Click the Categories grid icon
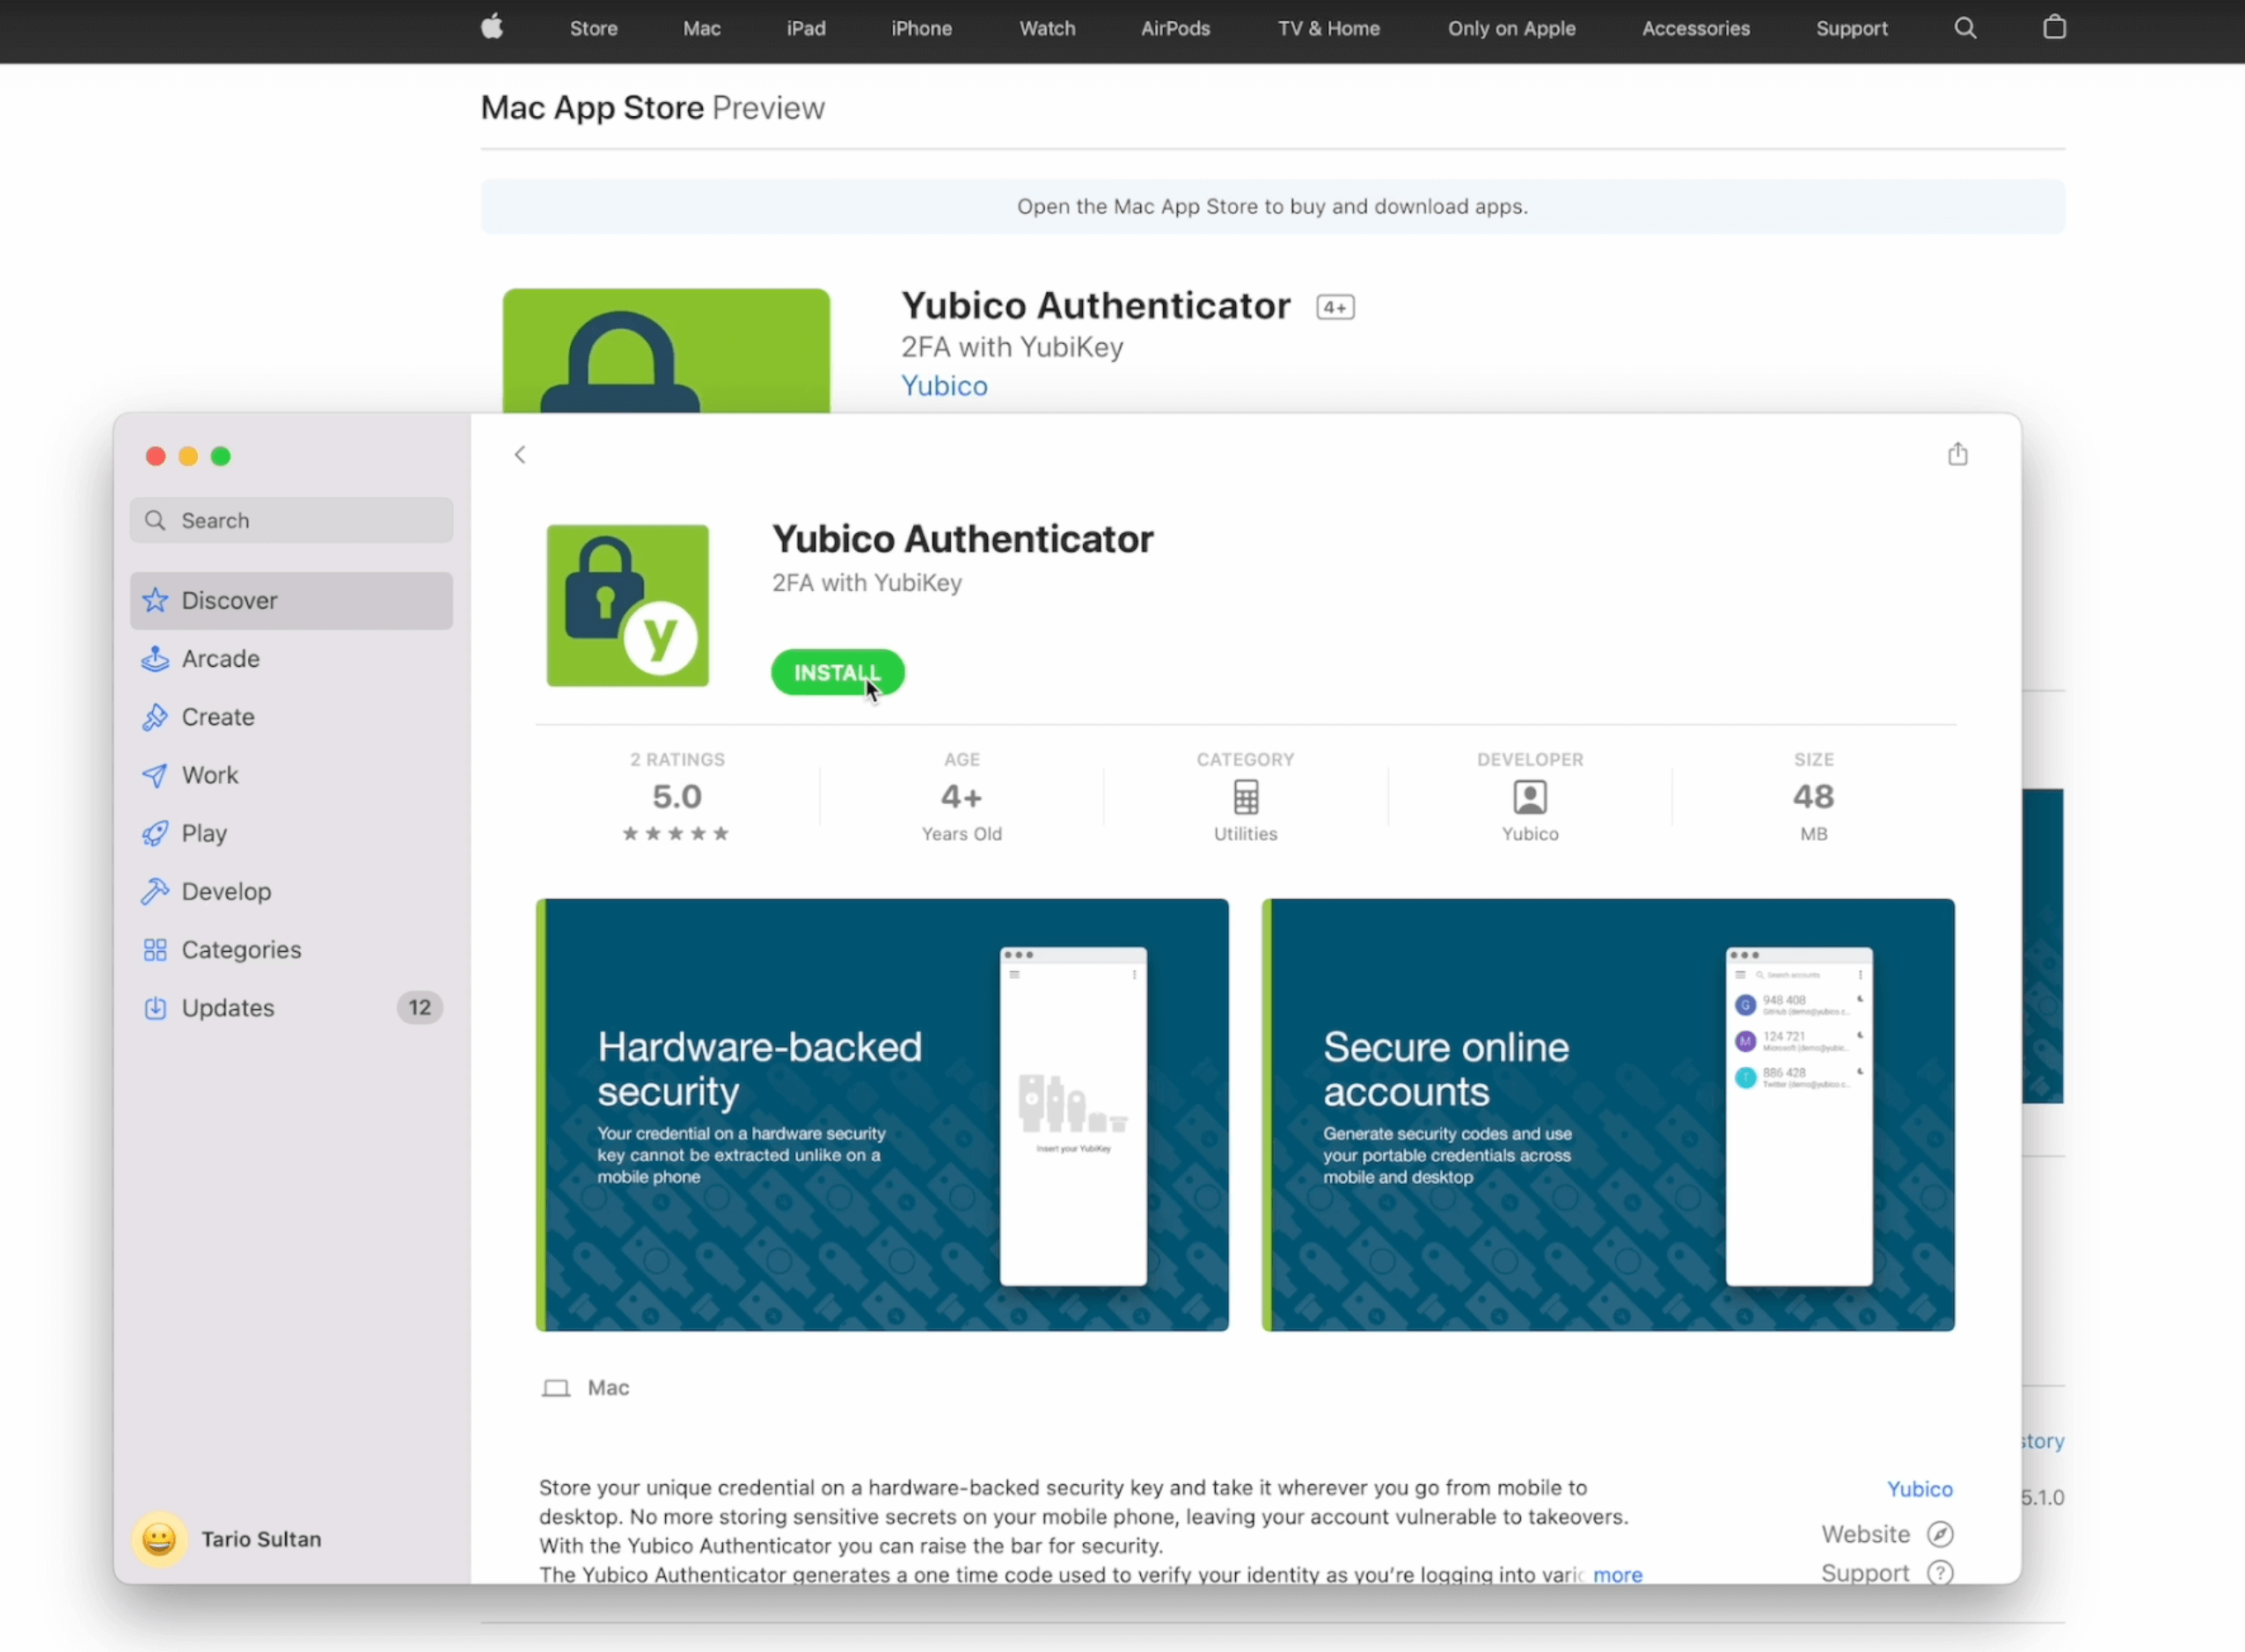Image resolution: width=2245 pixels, height=1652 pixels. (155, 950)
